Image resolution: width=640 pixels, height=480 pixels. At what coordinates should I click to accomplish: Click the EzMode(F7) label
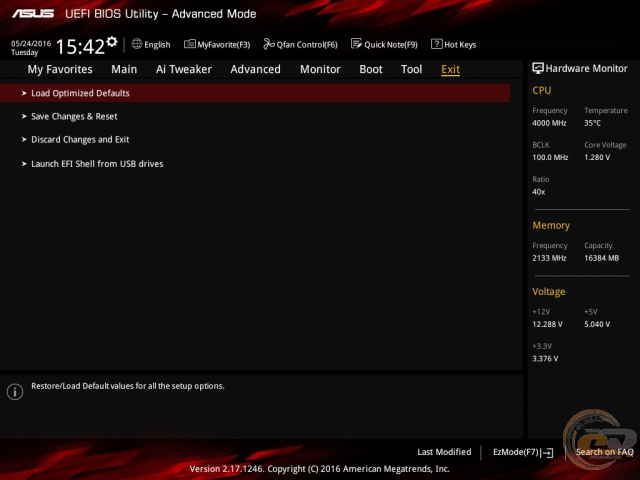(x=516, y=452)
